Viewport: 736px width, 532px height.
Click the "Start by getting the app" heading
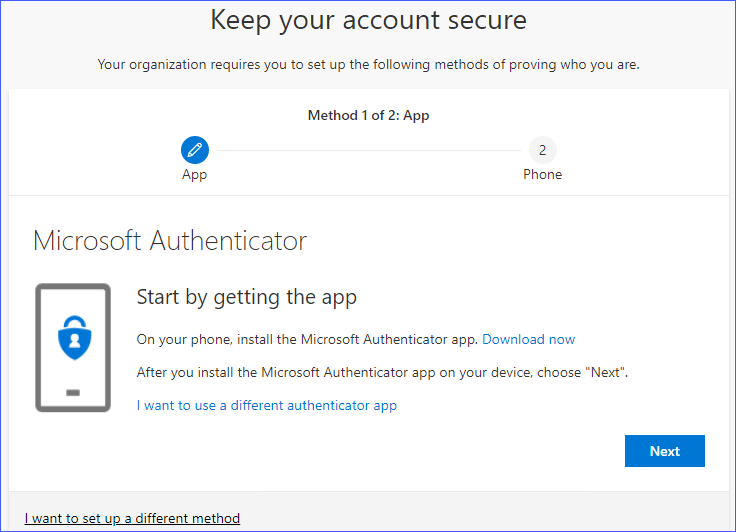pos(246,297)
